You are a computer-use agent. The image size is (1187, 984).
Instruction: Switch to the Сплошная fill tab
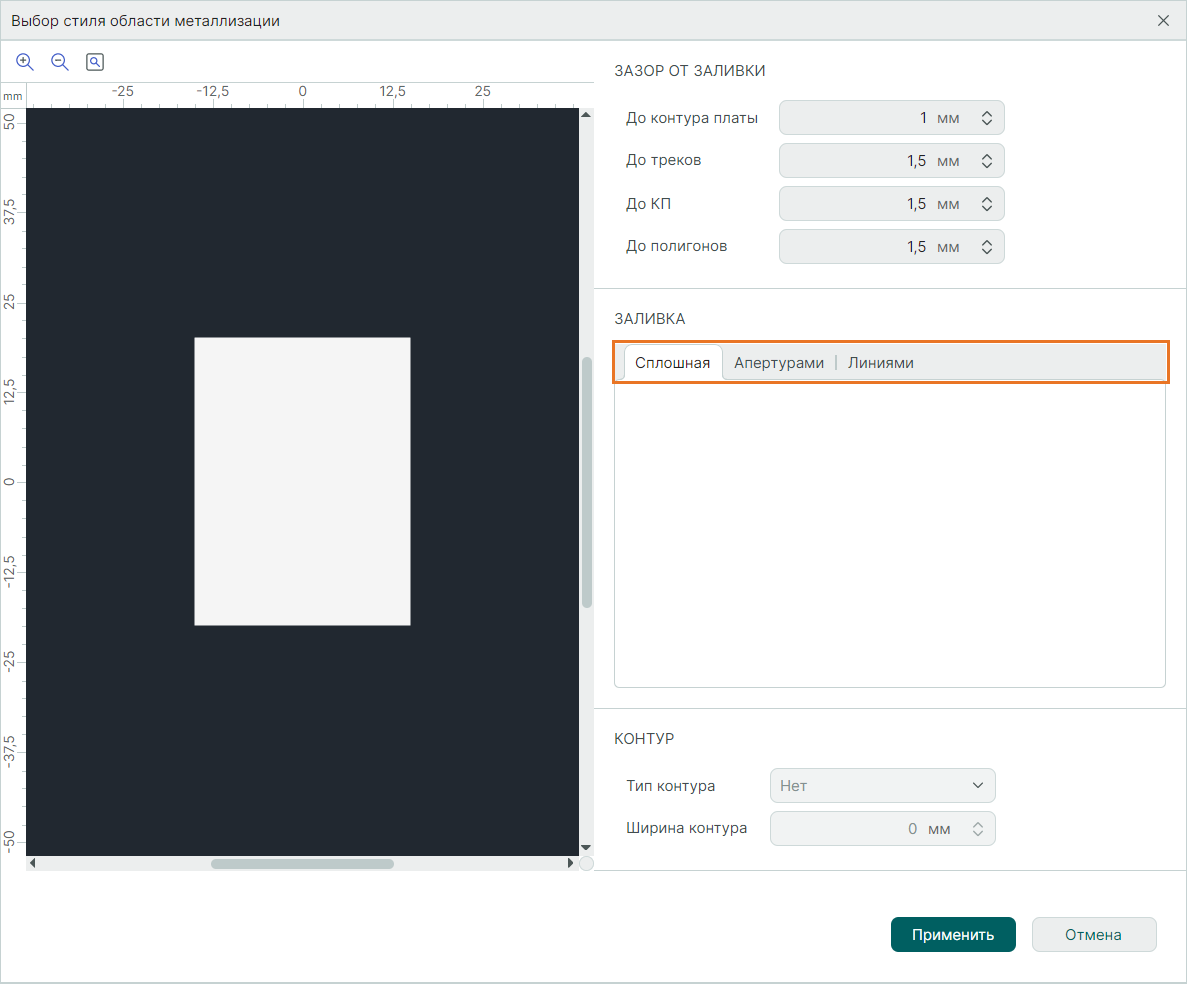672,363
